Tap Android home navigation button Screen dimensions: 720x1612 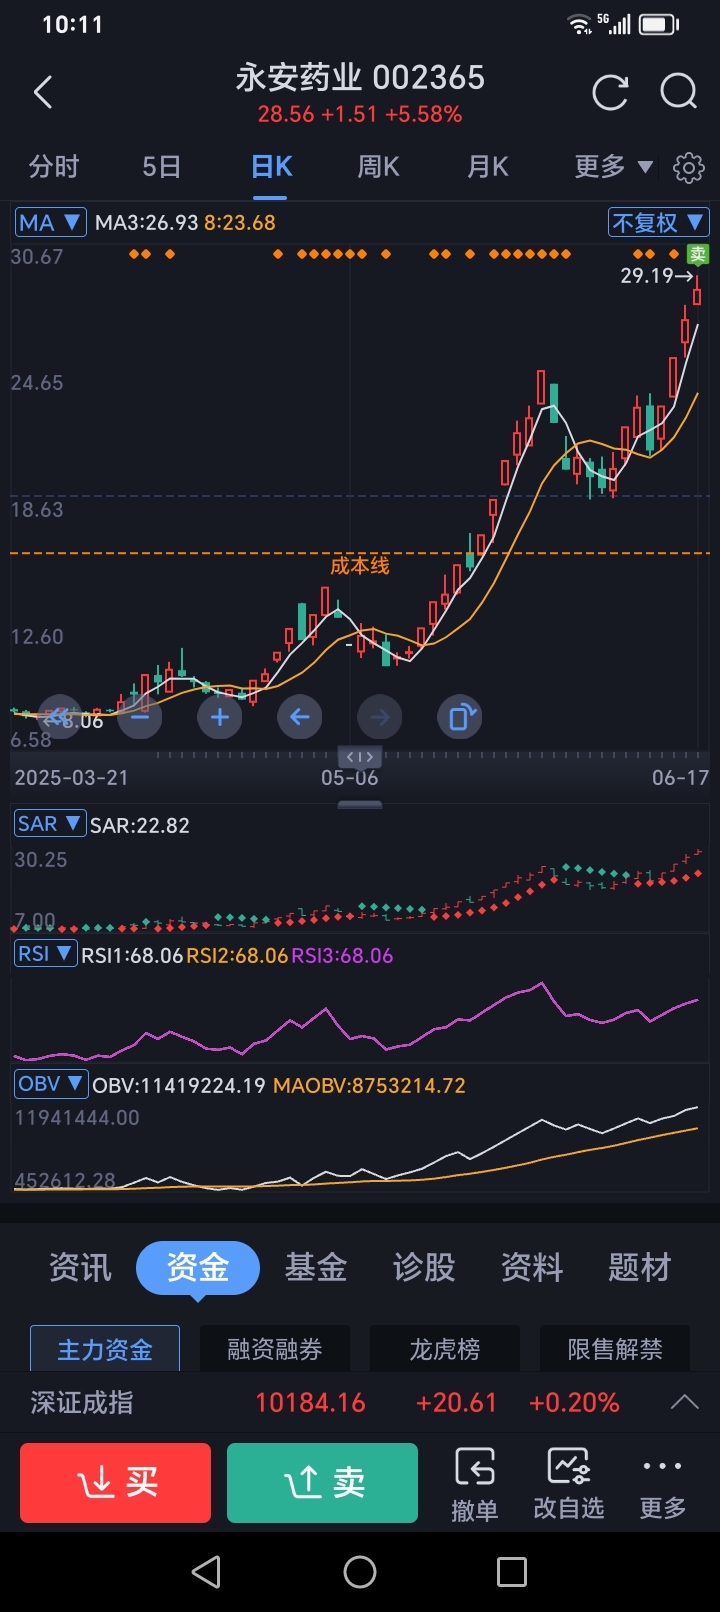click(360, 1572)
